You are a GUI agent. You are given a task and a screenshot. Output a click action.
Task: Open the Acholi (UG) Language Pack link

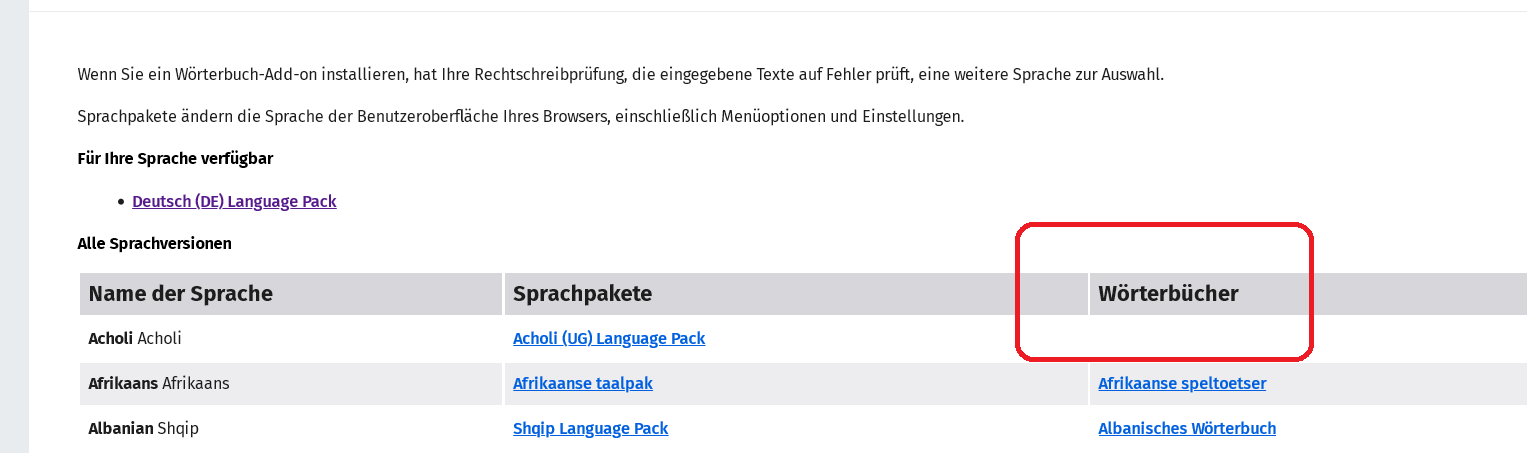608,338
